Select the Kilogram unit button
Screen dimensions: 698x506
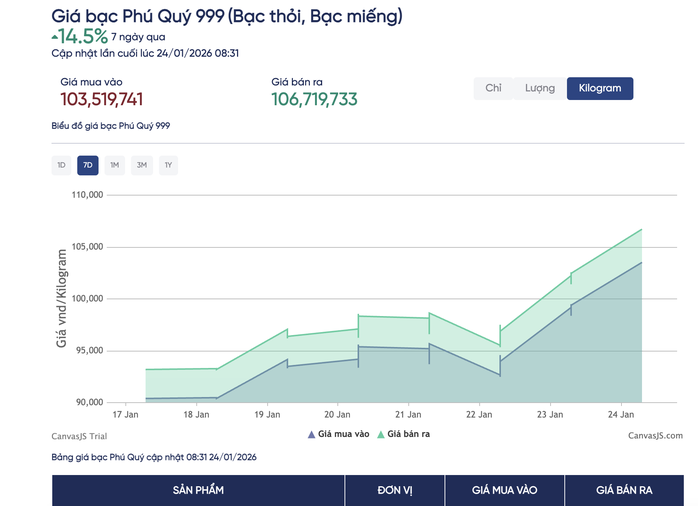600,88
